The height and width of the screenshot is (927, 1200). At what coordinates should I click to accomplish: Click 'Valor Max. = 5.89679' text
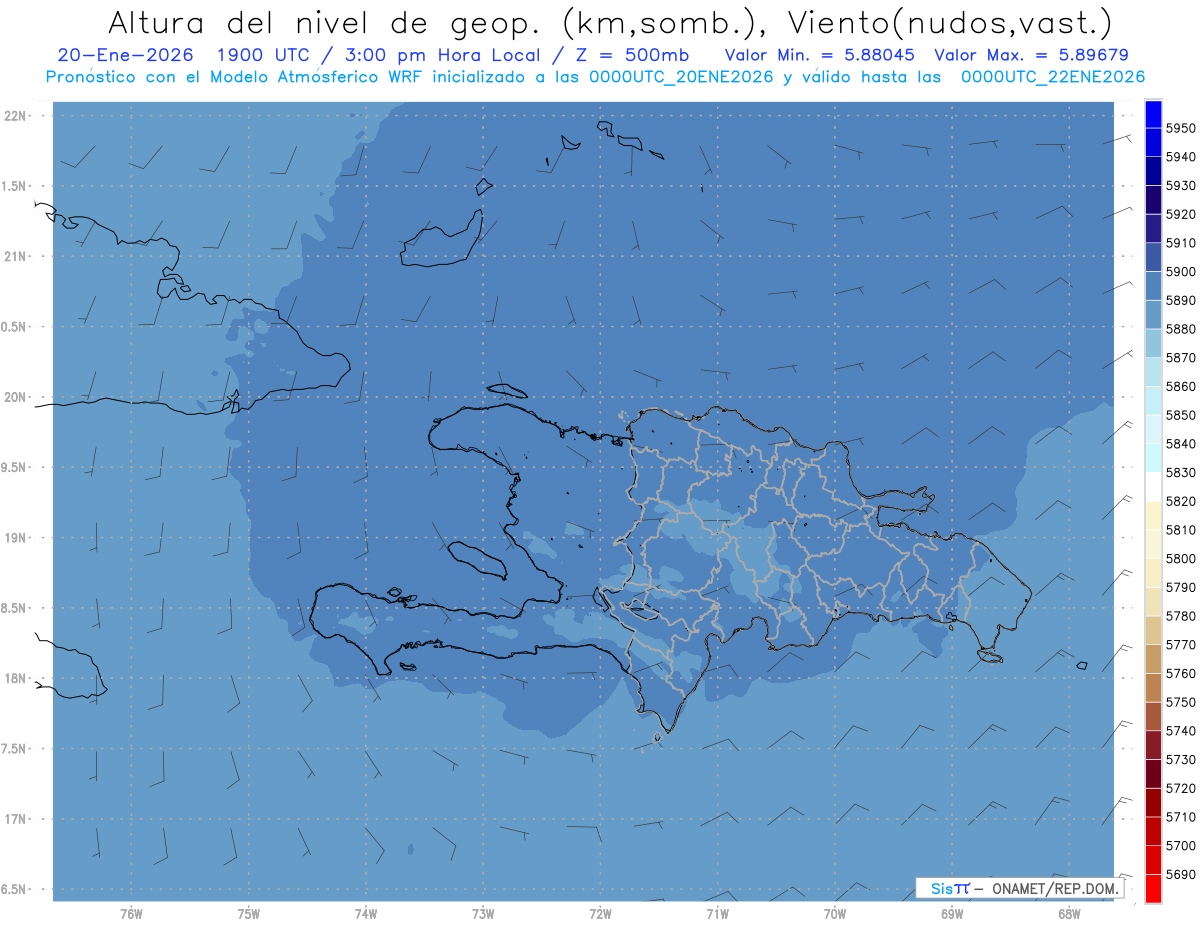(1032, 56)
